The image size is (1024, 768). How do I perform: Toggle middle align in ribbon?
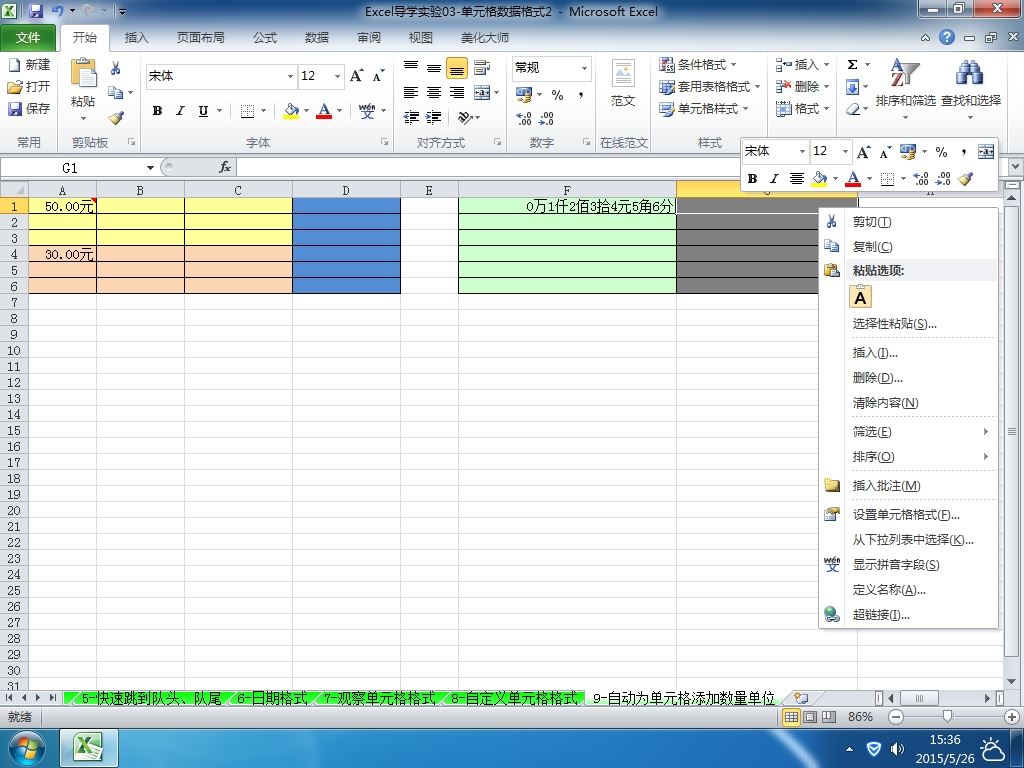pyautogui.click(x=434, y=67)
